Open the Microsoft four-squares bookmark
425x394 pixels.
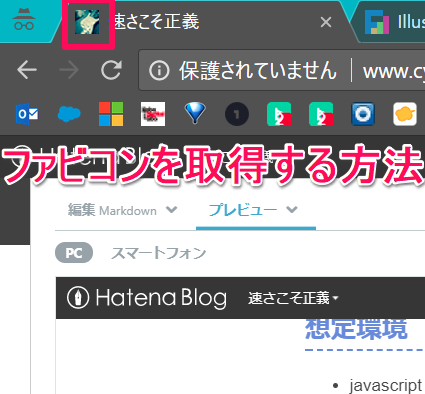(x=111, y=114)
